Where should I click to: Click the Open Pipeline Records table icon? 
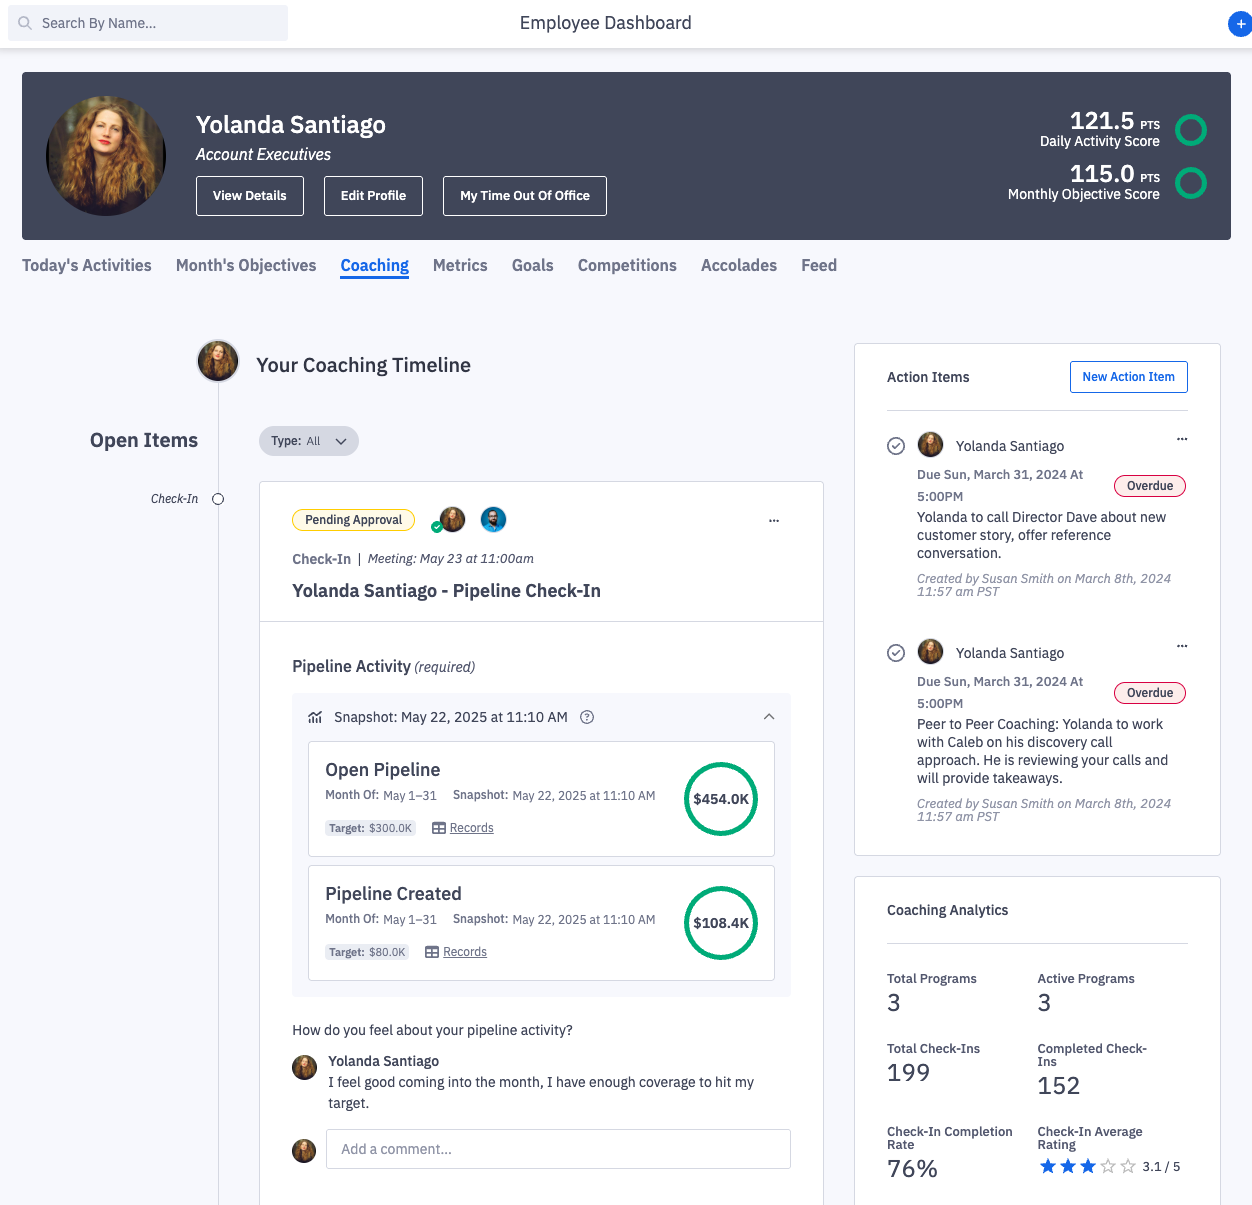[439, 828]
